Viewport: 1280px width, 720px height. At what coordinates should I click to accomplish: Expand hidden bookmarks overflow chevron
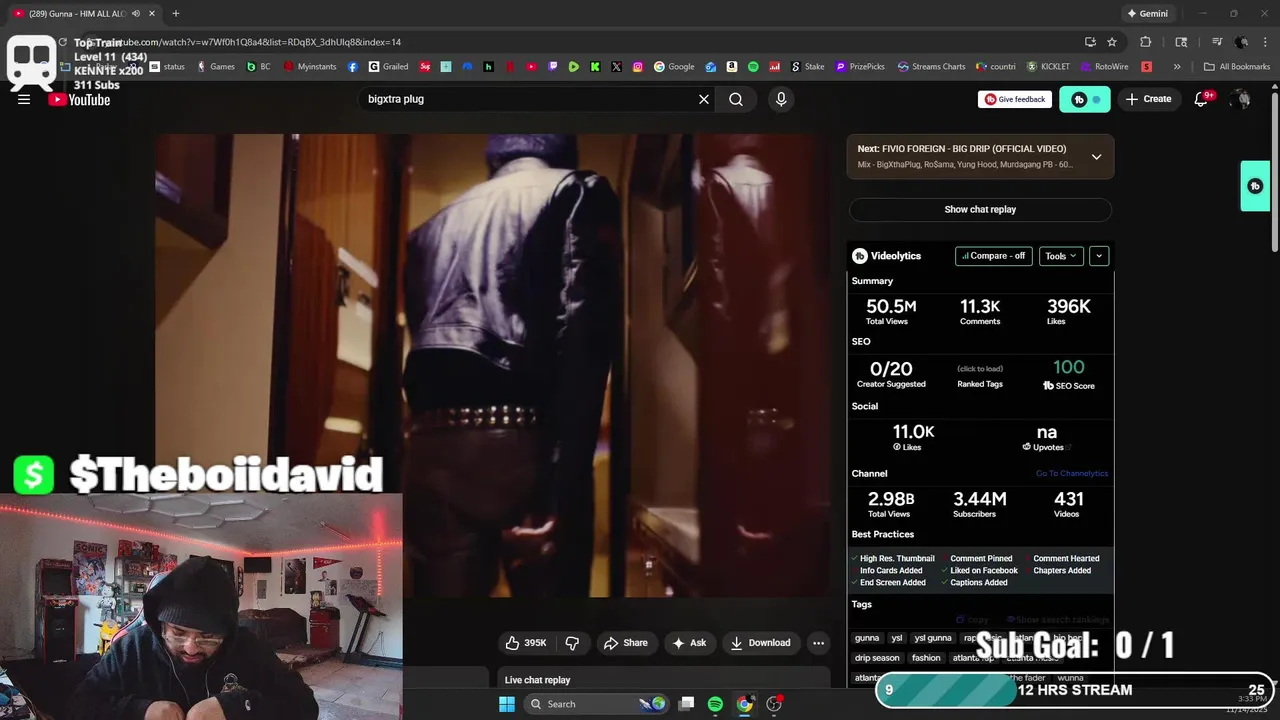pos(1177,67)
